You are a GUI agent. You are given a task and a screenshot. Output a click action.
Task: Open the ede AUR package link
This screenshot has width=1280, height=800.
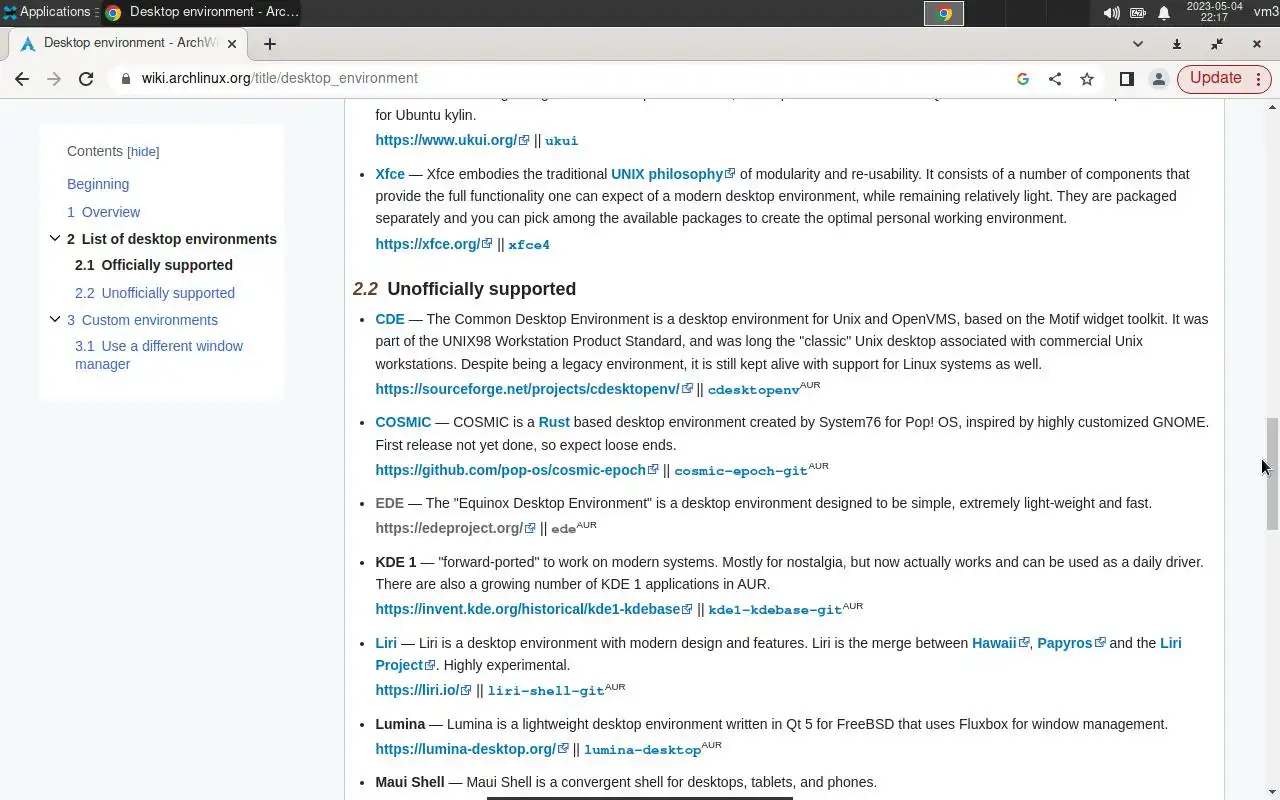pyautogui.click(x=563, y=529)
